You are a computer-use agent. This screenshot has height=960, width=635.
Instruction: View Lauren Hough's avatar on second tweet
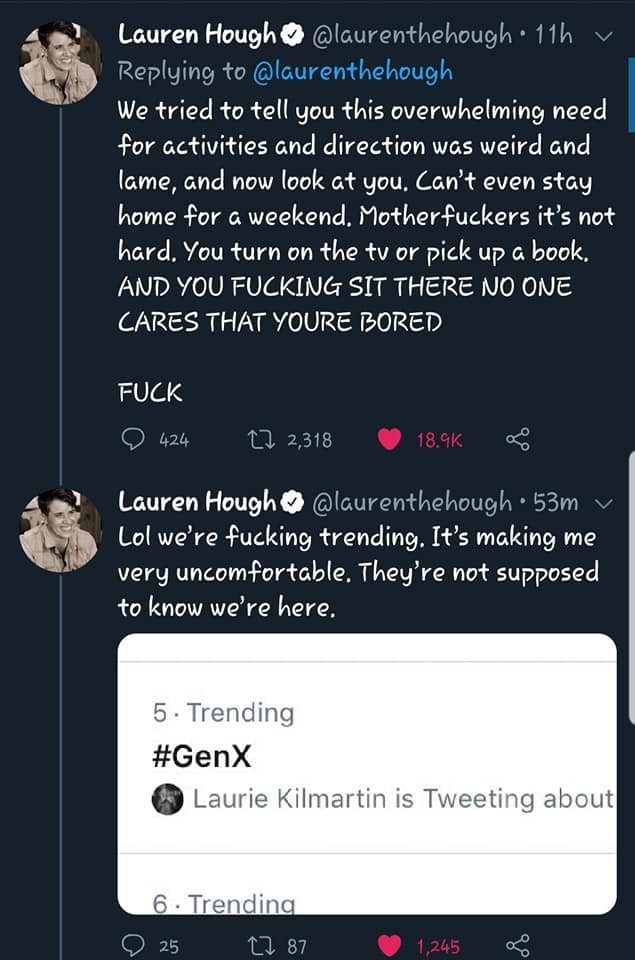point(60,529)
